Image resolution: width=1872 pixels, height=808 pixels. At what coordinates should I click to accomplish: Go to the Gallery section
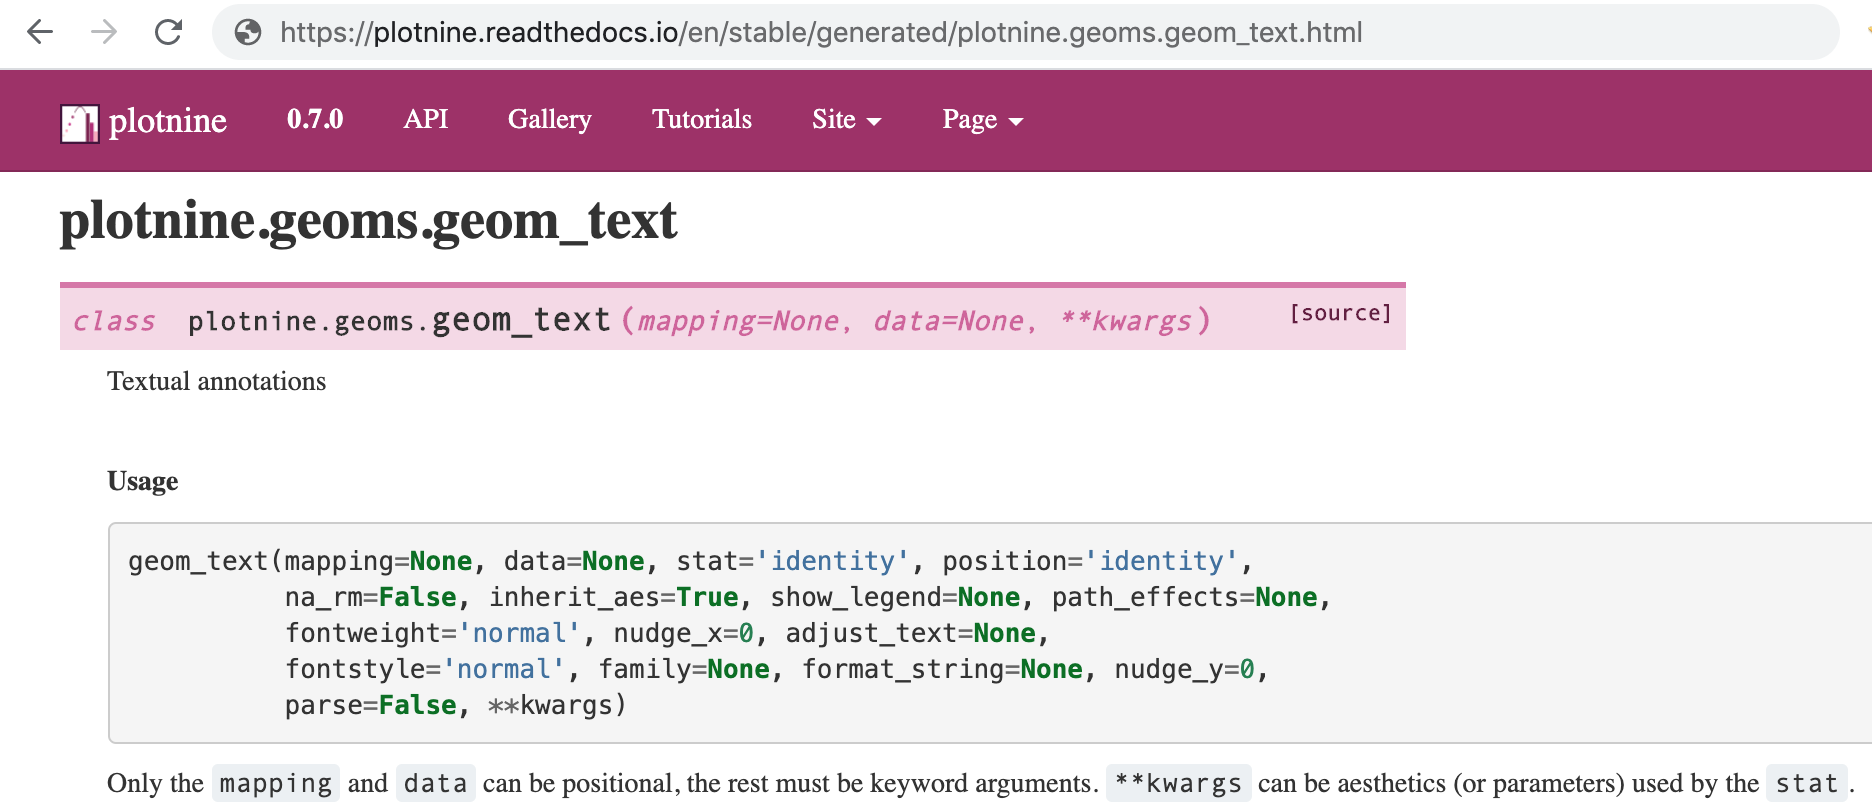[x=549, y=120]
